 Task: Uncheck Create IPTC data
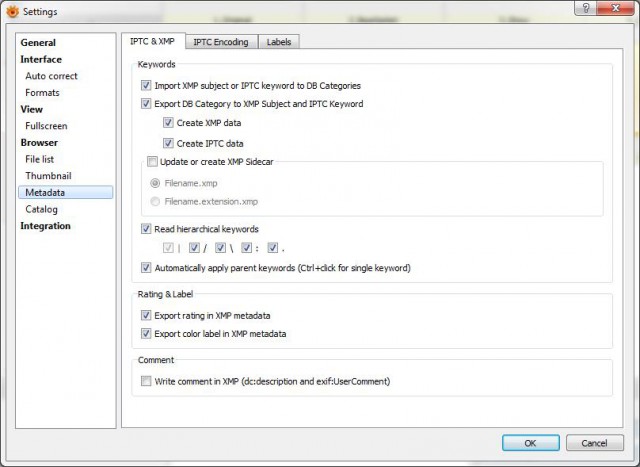(x=168, y=143)
